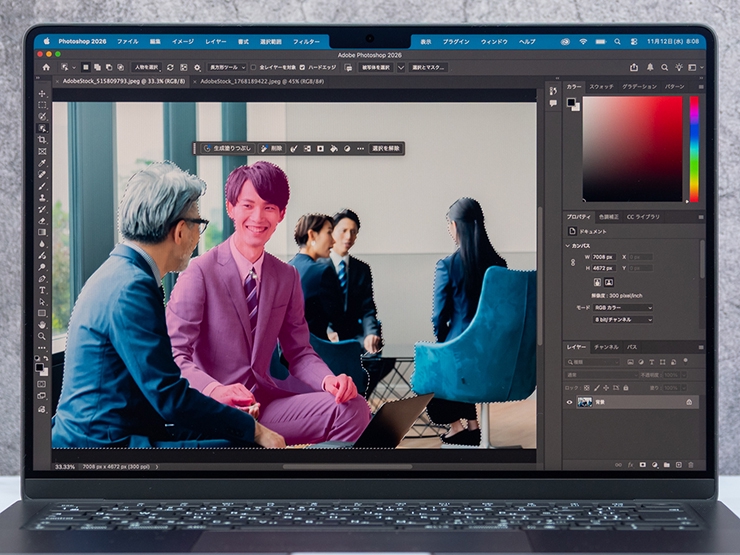Collapse the カンバス section

click(567, 245)
